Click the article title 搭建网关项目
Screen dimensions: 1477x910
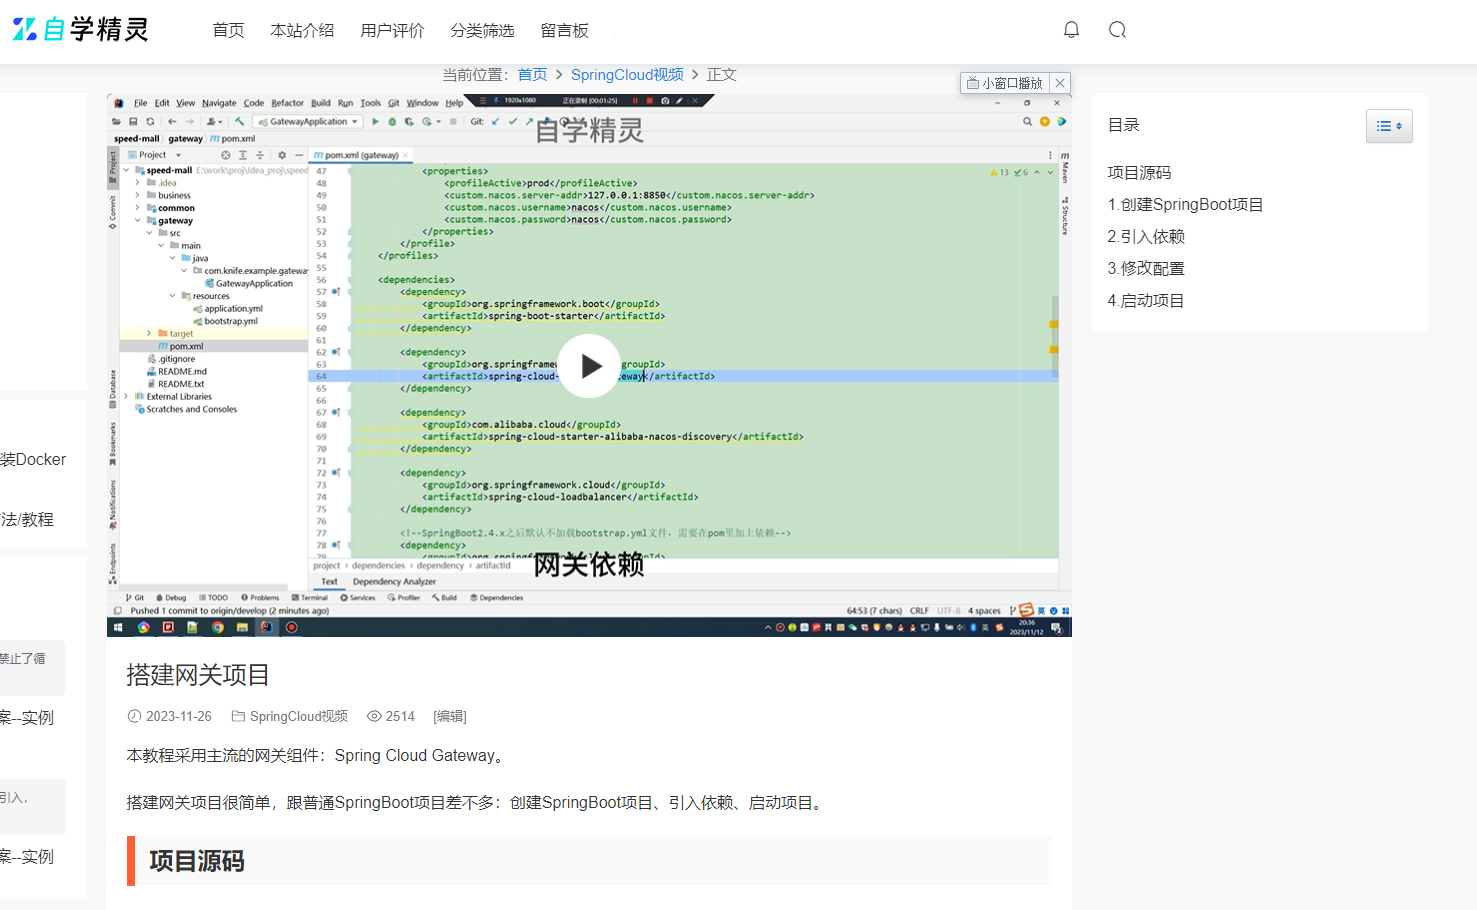(198, 675)
